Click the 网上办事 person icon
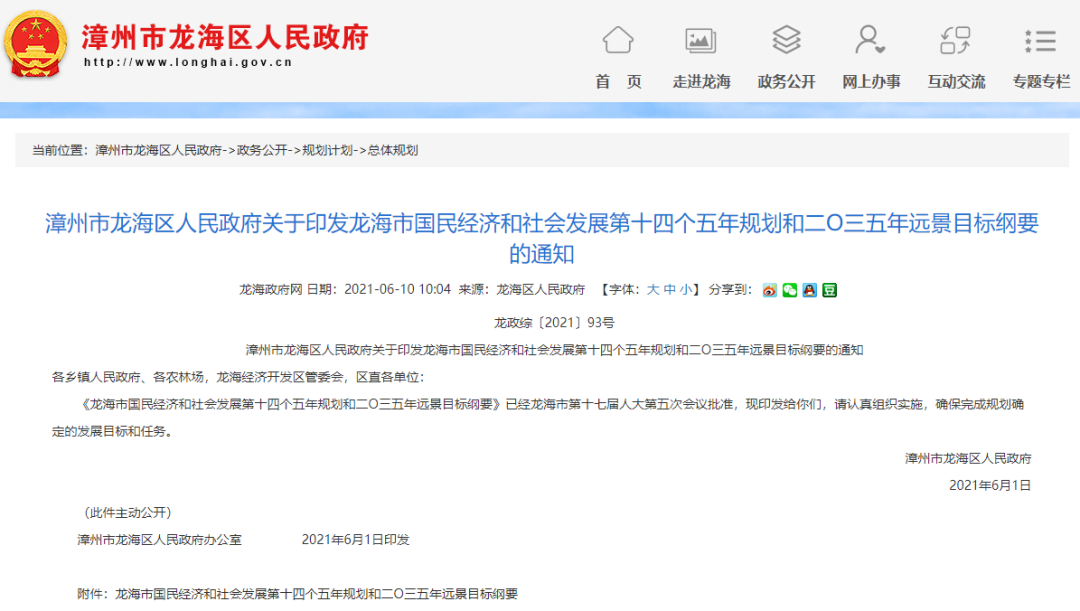Image resolution: width=1080 pixels, height=611 pixels. pyautogui.click(x=870, y=41)
